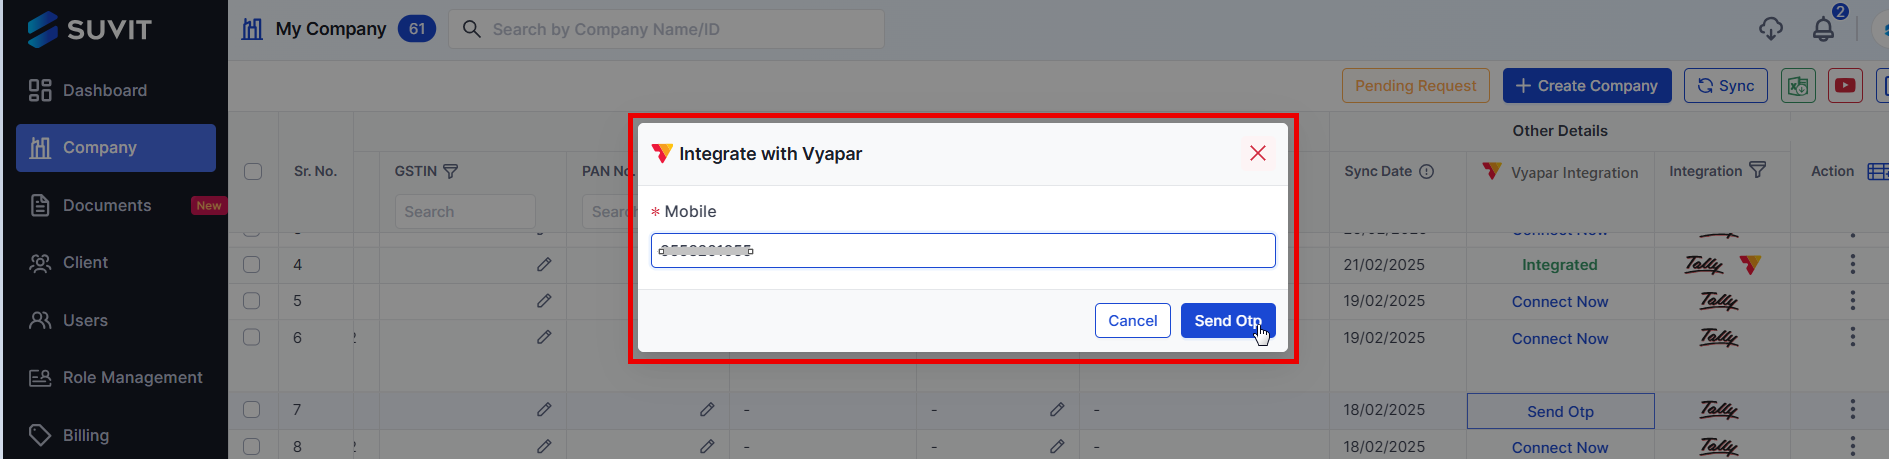Click the Create Company button

1587,86
